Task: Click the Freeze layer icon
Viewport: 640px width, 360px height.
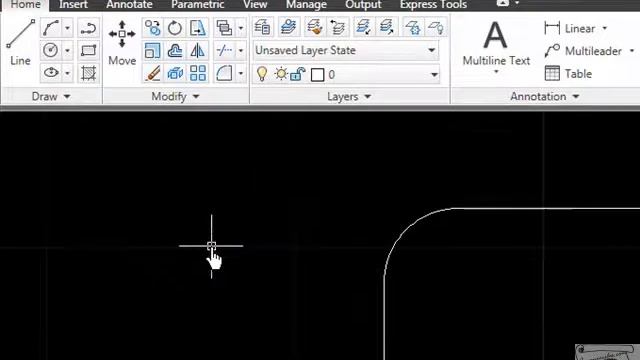Action: tap(412, 27)
